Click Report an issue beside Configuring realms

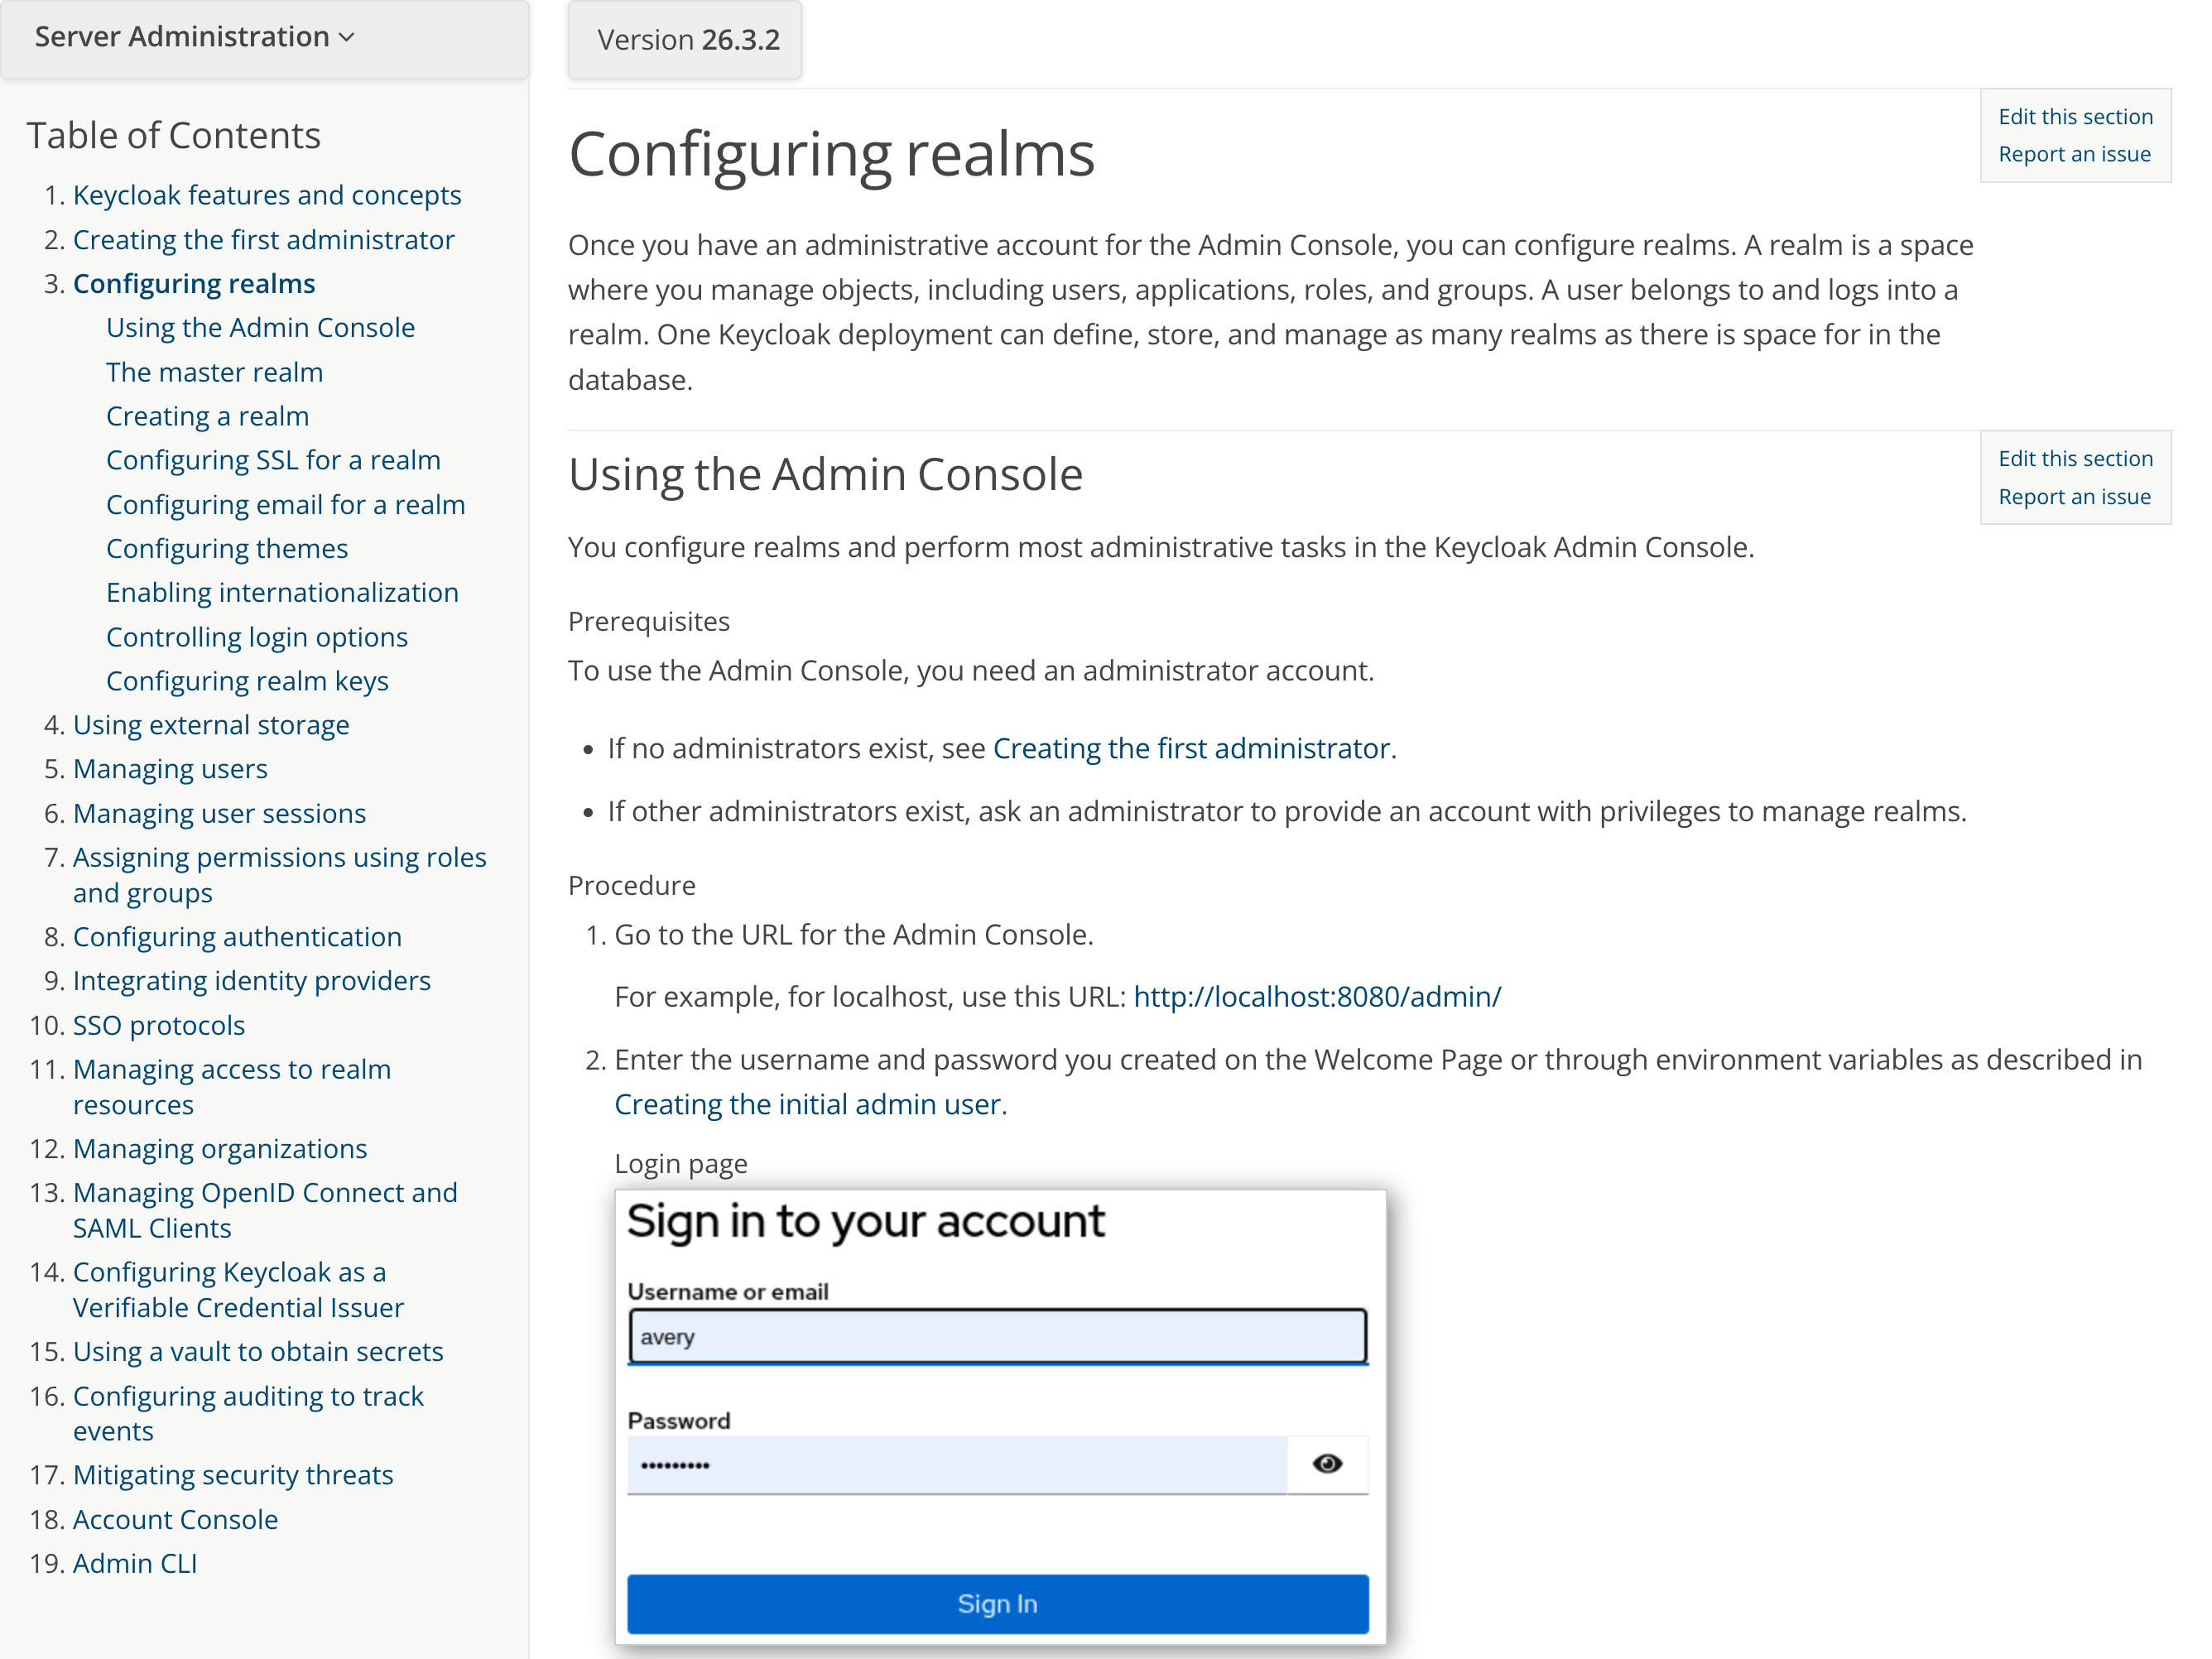(x=2074, y=155)
